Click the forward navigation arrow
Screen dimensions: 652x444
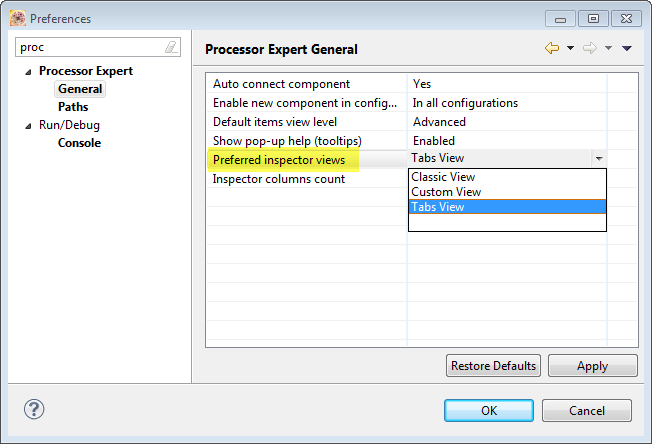point(591,48)
